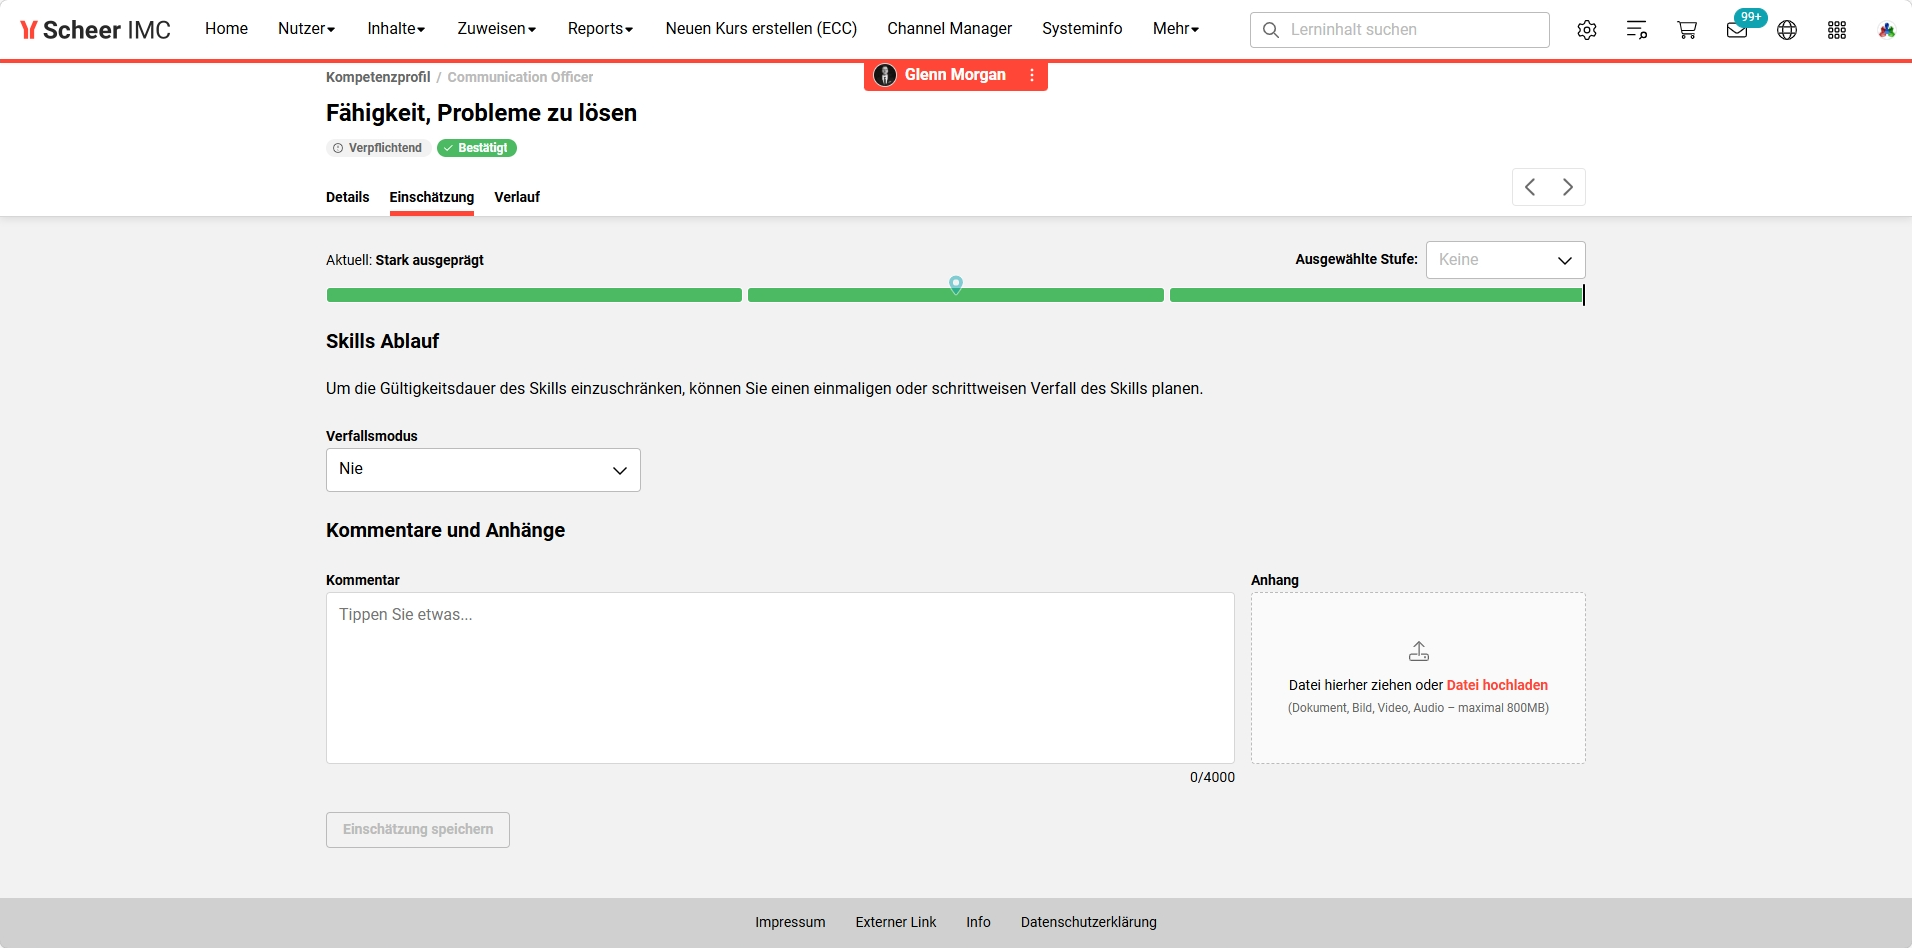The image size is (1912, 948).
Task: Select the first level segment of skill scale
Action: 534,295
